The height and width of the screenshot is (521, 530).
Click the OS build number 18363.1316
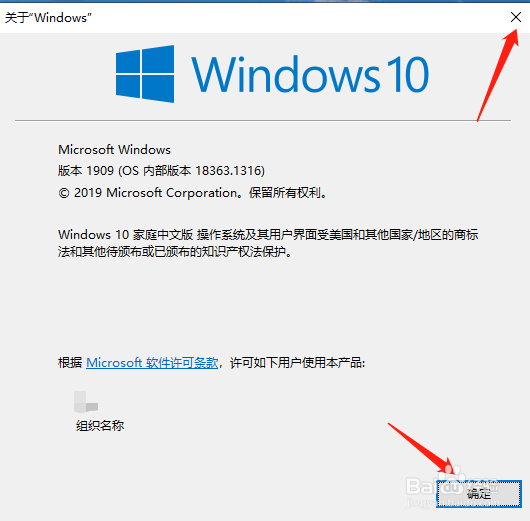click(228, 171)
